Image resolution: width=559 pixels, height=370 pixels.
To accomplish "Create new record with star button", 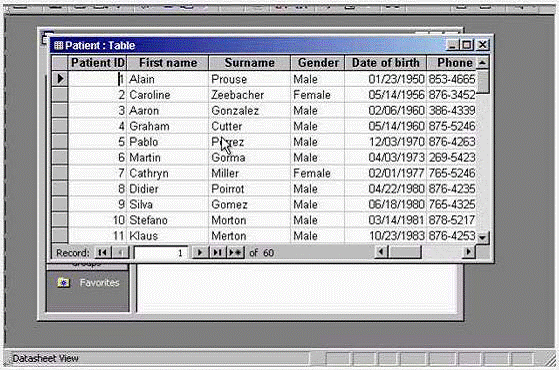I will coord(235,253).
